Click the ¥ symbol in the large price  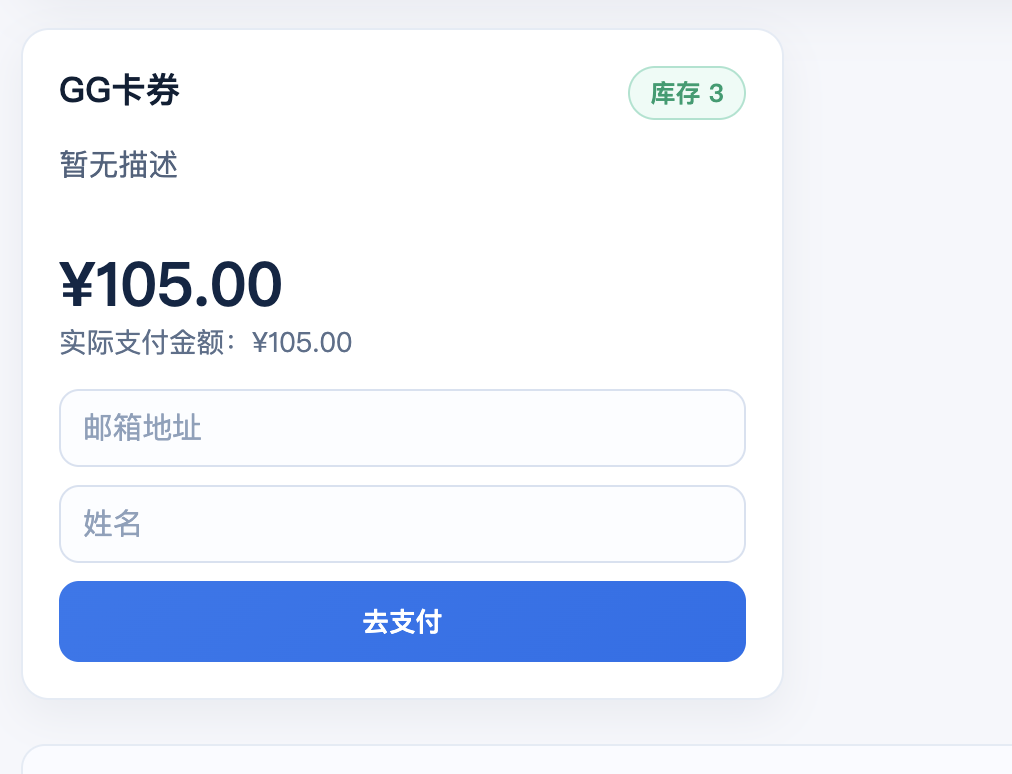77,285
